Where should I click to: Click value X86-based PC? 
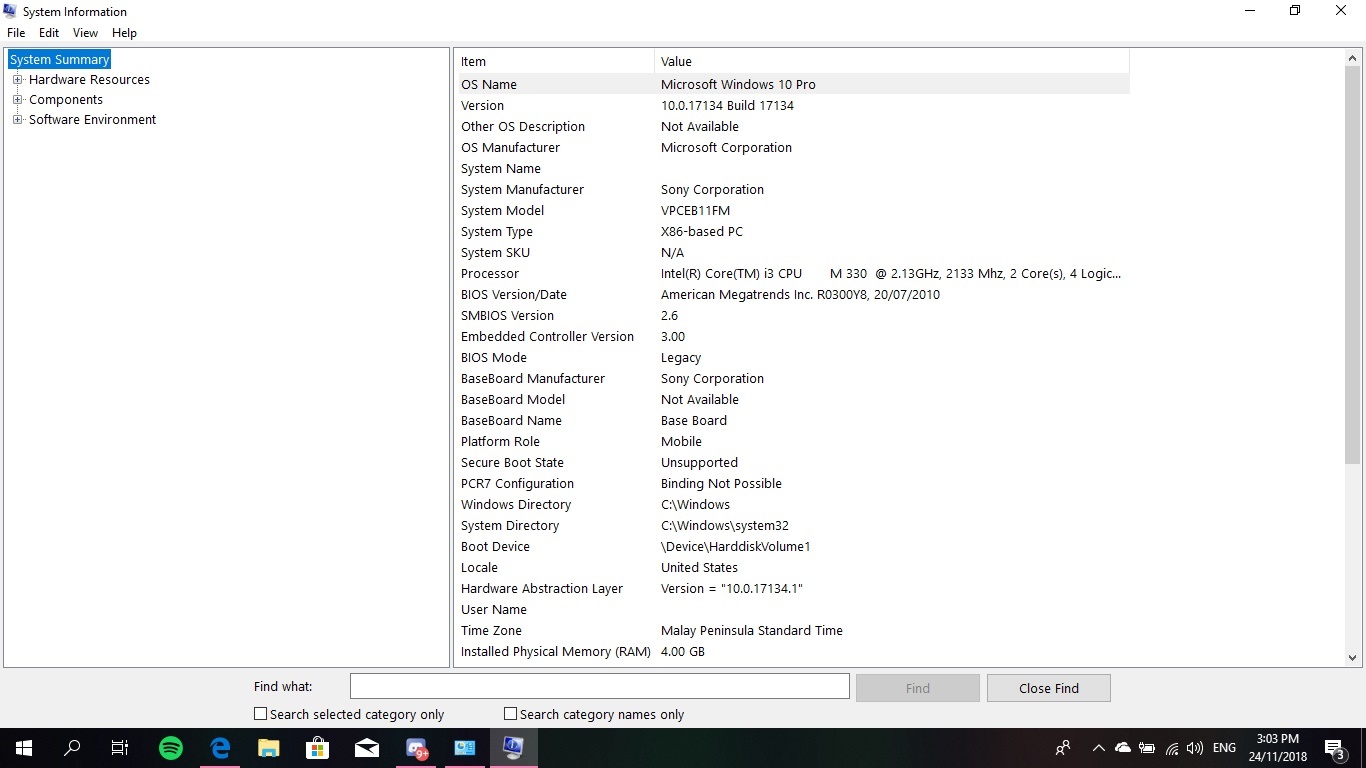tap(702, 231)
